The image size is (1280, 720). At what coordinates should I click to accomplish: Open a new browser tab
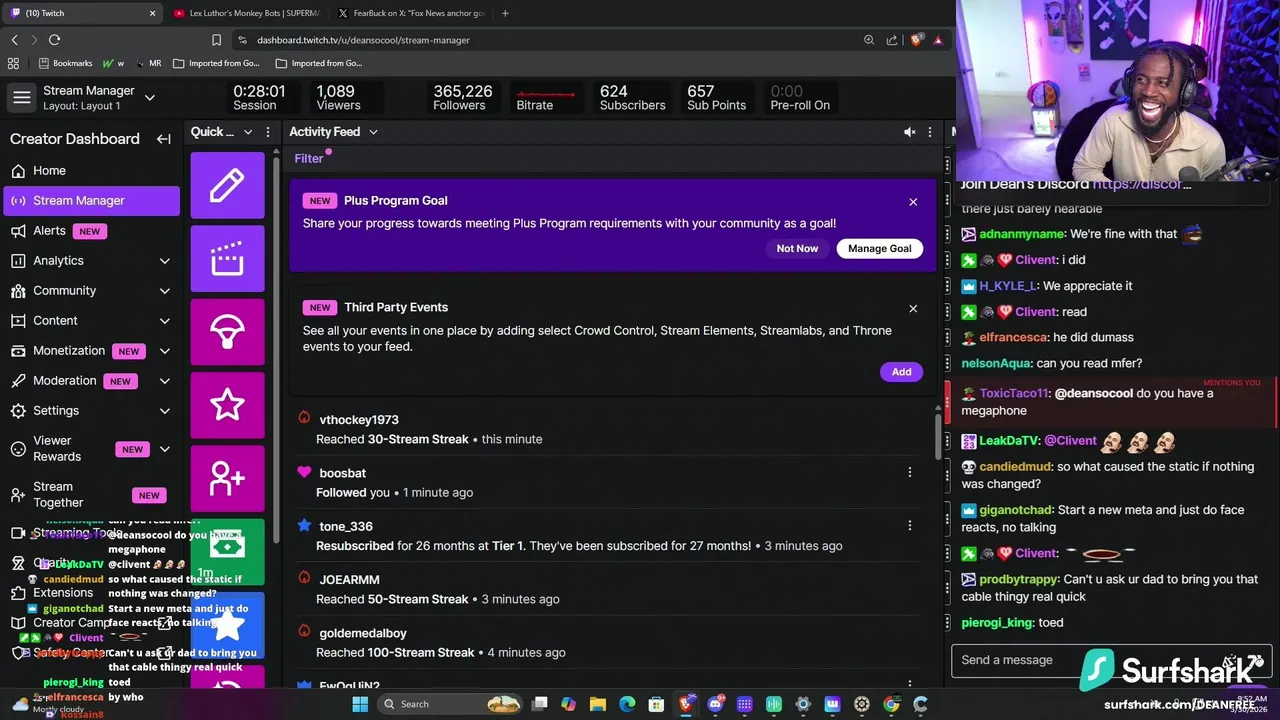coord(505,13)
